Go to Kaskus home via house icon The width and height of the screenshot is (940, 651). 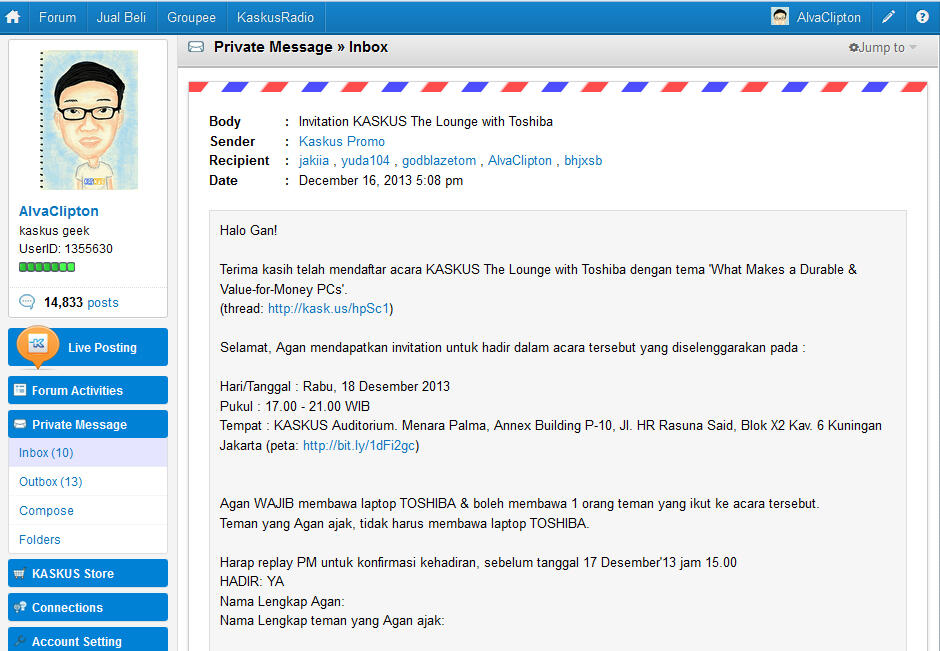coord(13,17)
